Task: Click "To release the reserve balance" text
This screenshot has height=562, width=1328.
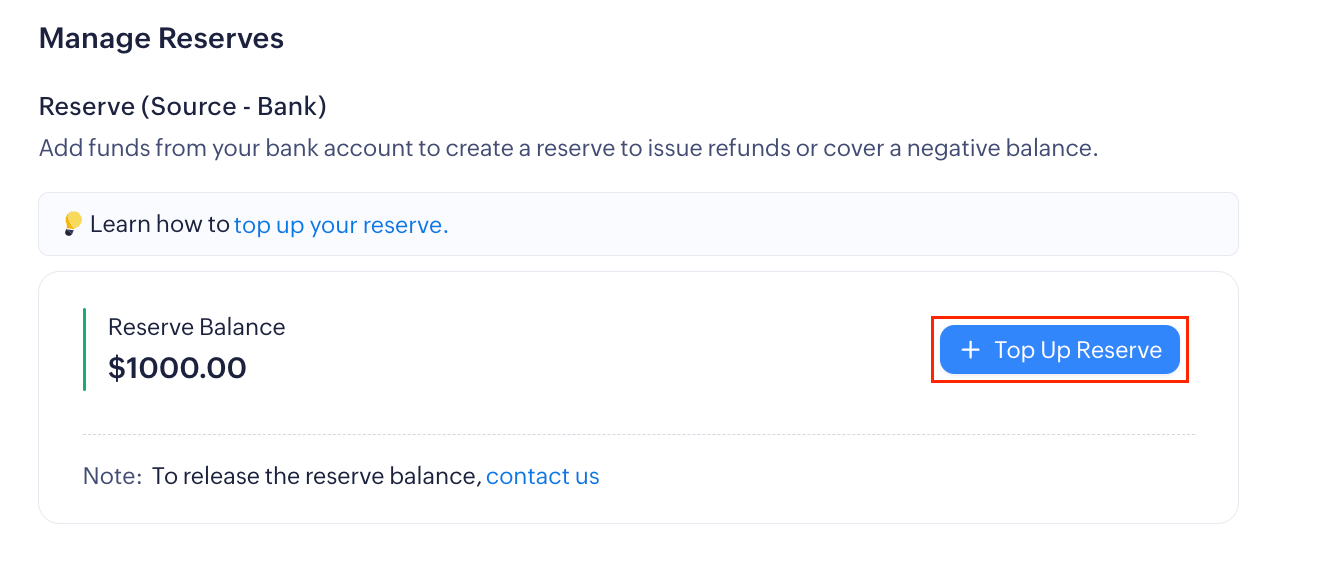Action: coord(316,476)
